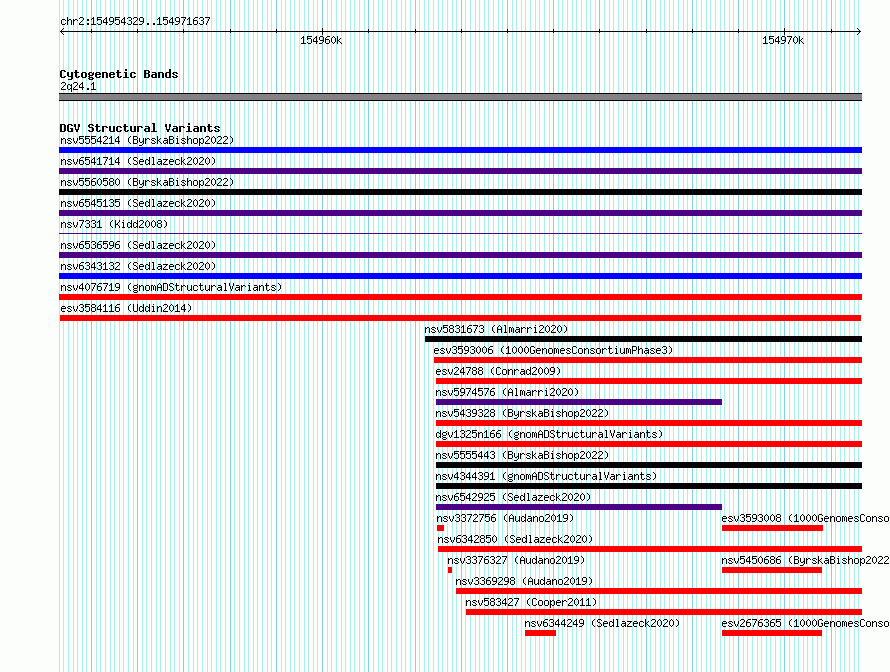890x672 pixels.
Task: Open variant nsv6541714 (Sedlazeck2020) label
Action: pyautogui.click(x=138, y=161)
